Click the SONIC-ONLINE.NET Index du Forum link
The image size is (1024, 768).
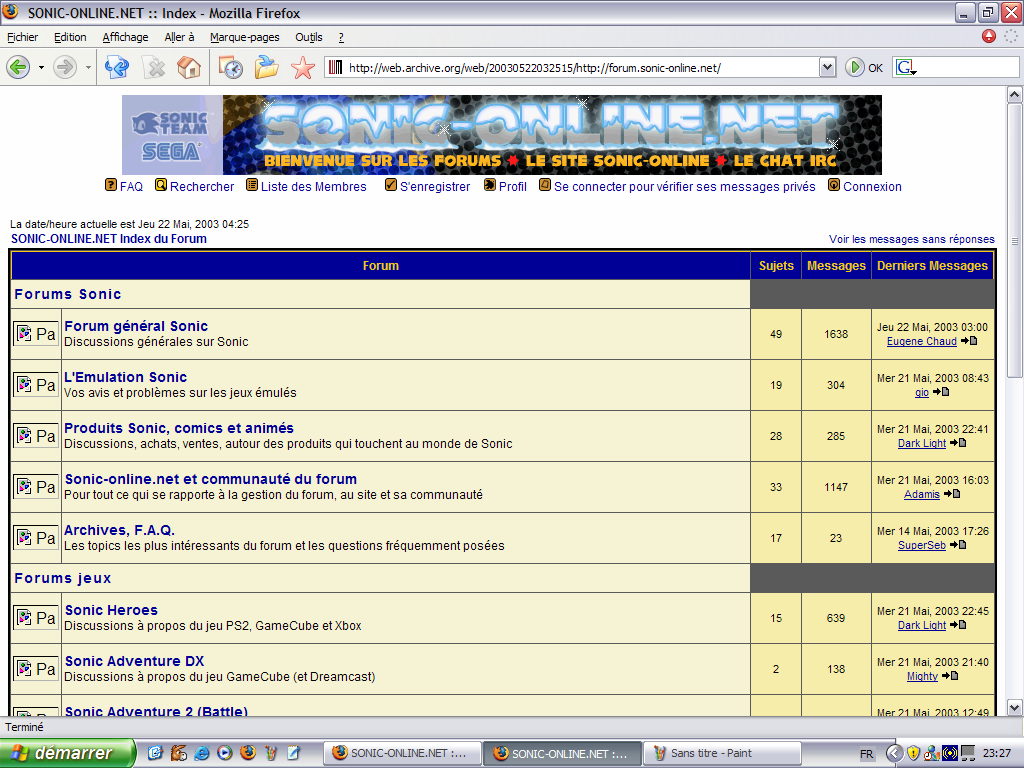108,238
